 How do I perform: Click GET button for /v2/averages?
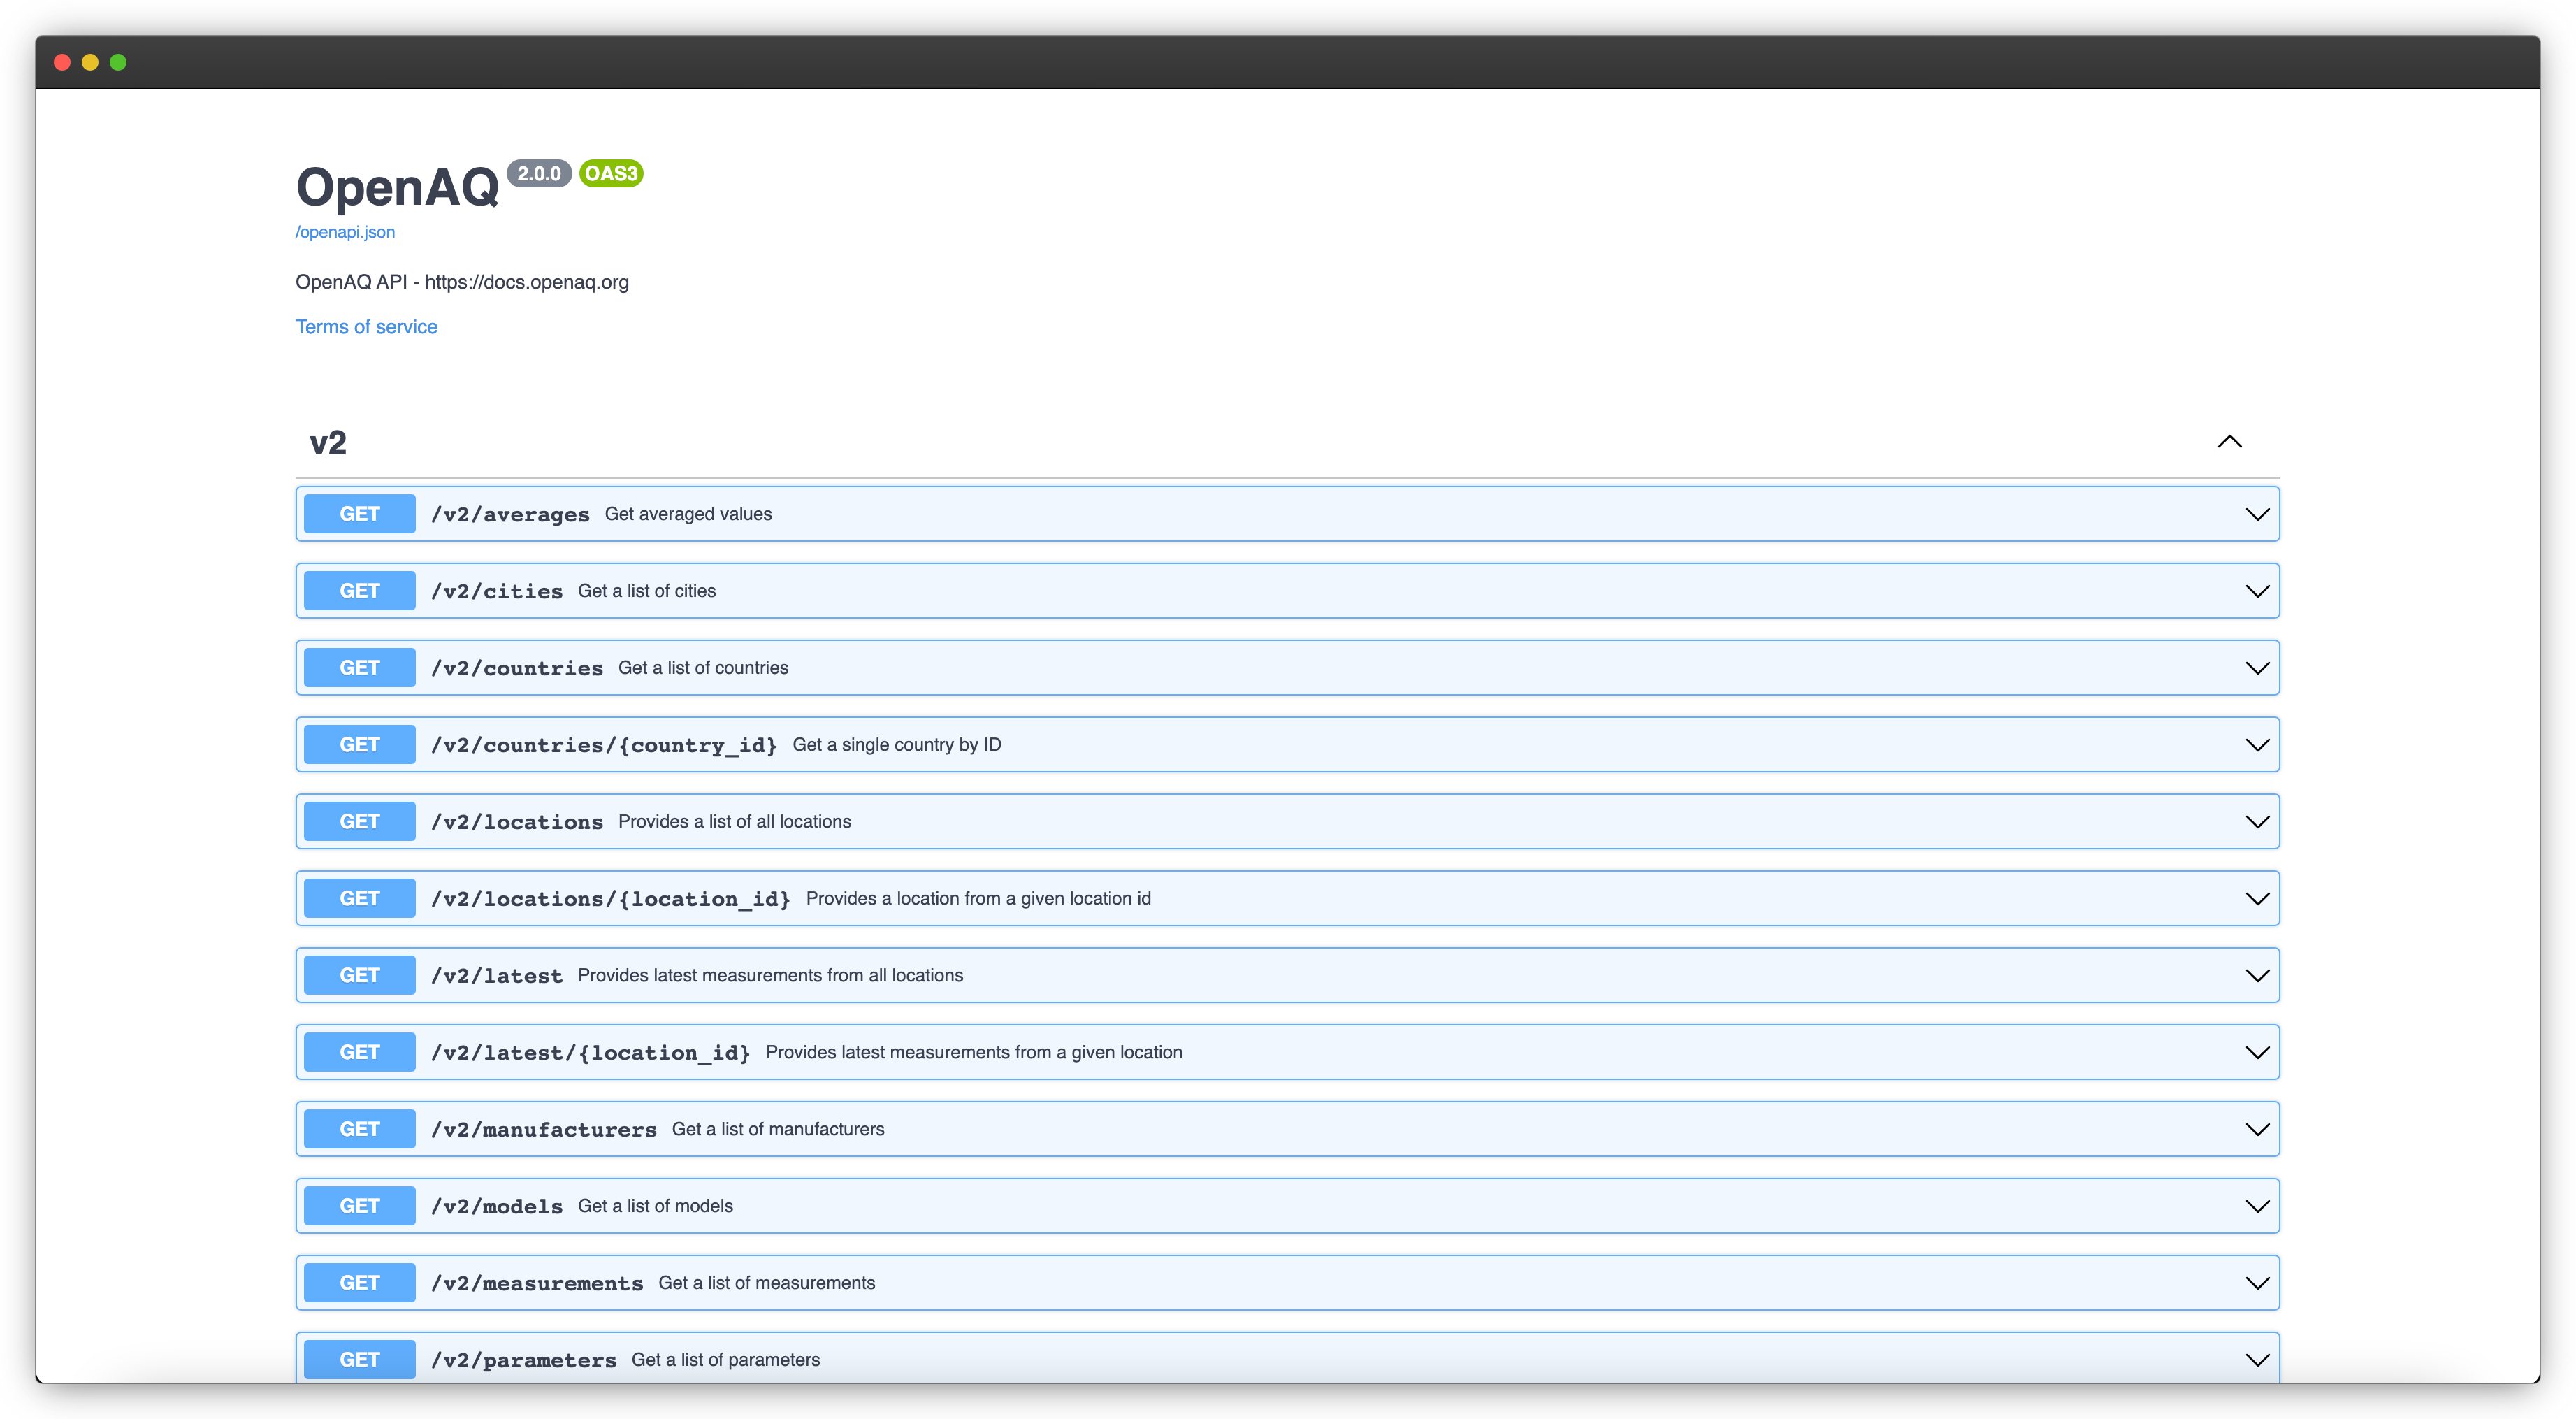coord(359,514)
